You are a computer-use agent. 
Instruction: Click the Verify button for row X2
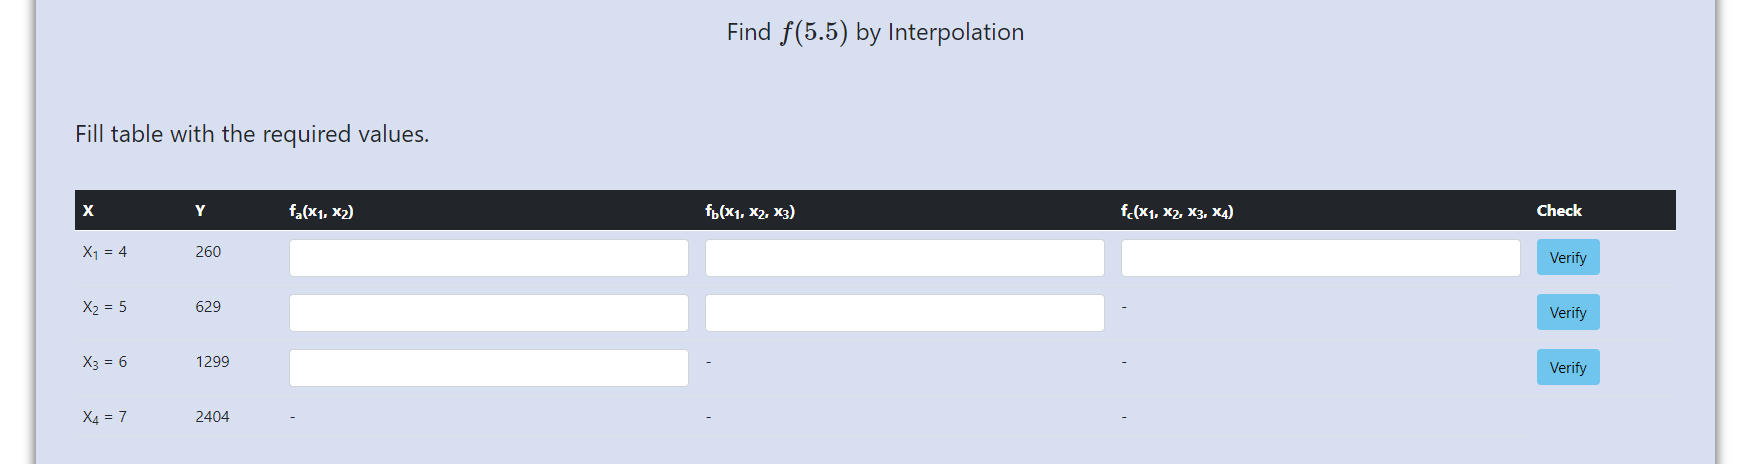1568,312
